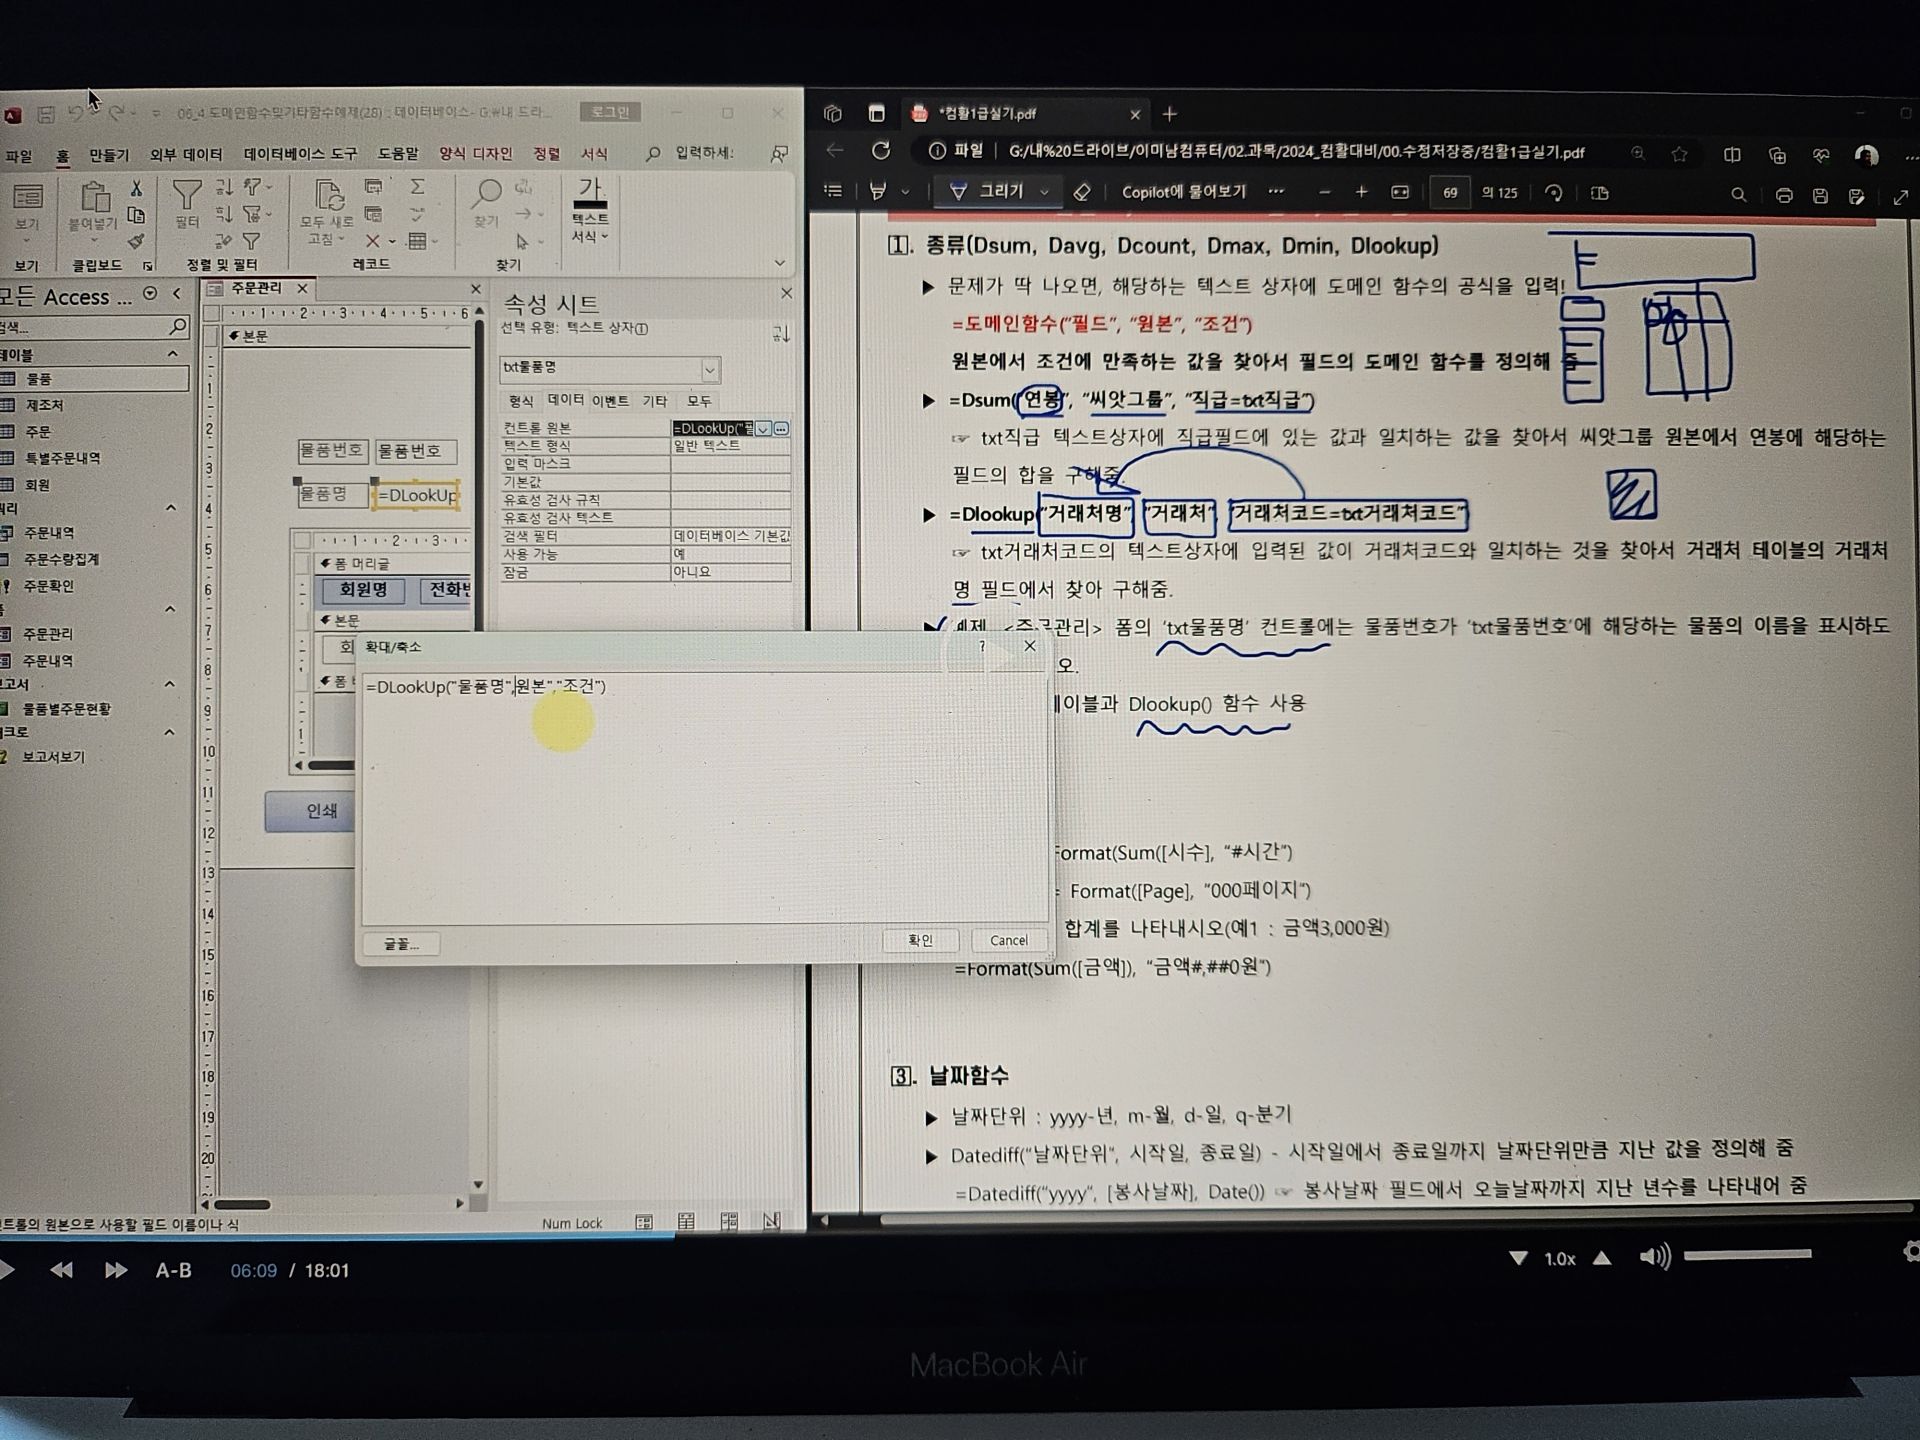Click the PDF print icon
This screenshot has height=1440, width=1920.
[1783, 195]
